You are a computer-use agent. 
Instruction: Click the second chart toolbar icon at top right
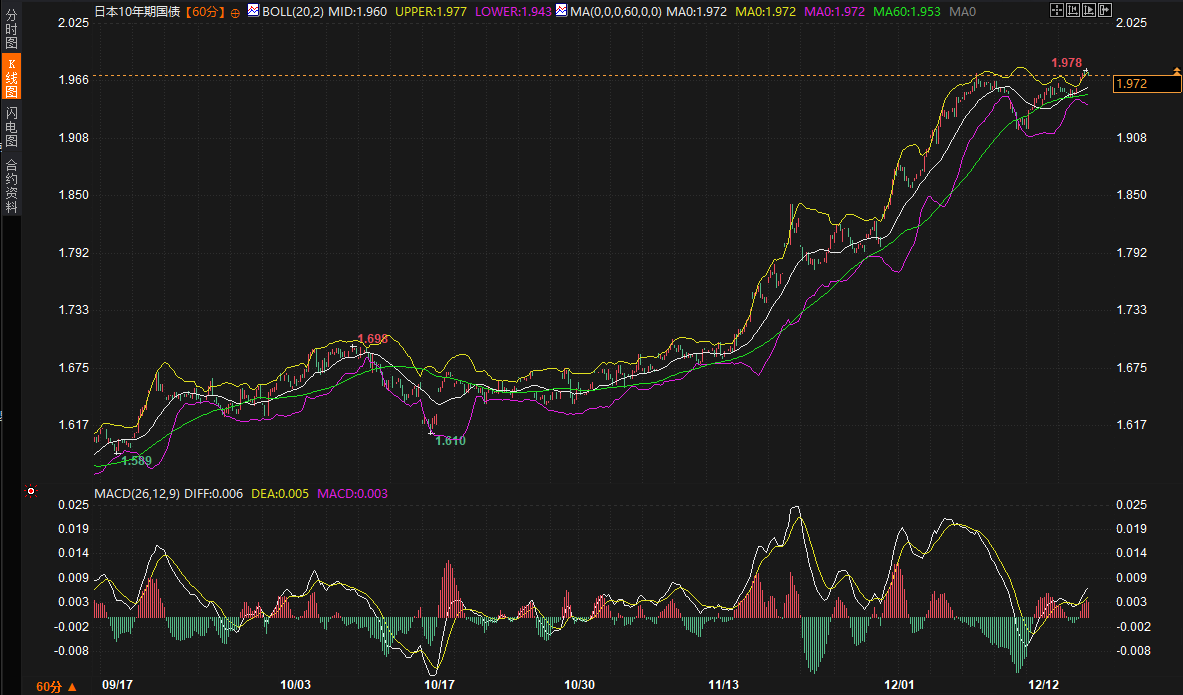click(x=1073, y=10)
